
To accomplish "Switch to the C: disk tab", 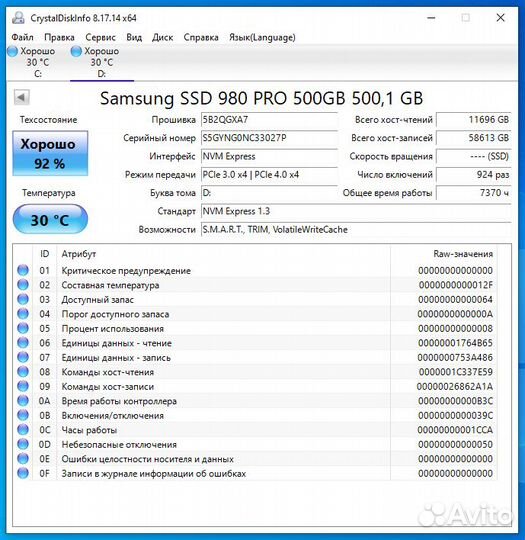I will point(38,62).
